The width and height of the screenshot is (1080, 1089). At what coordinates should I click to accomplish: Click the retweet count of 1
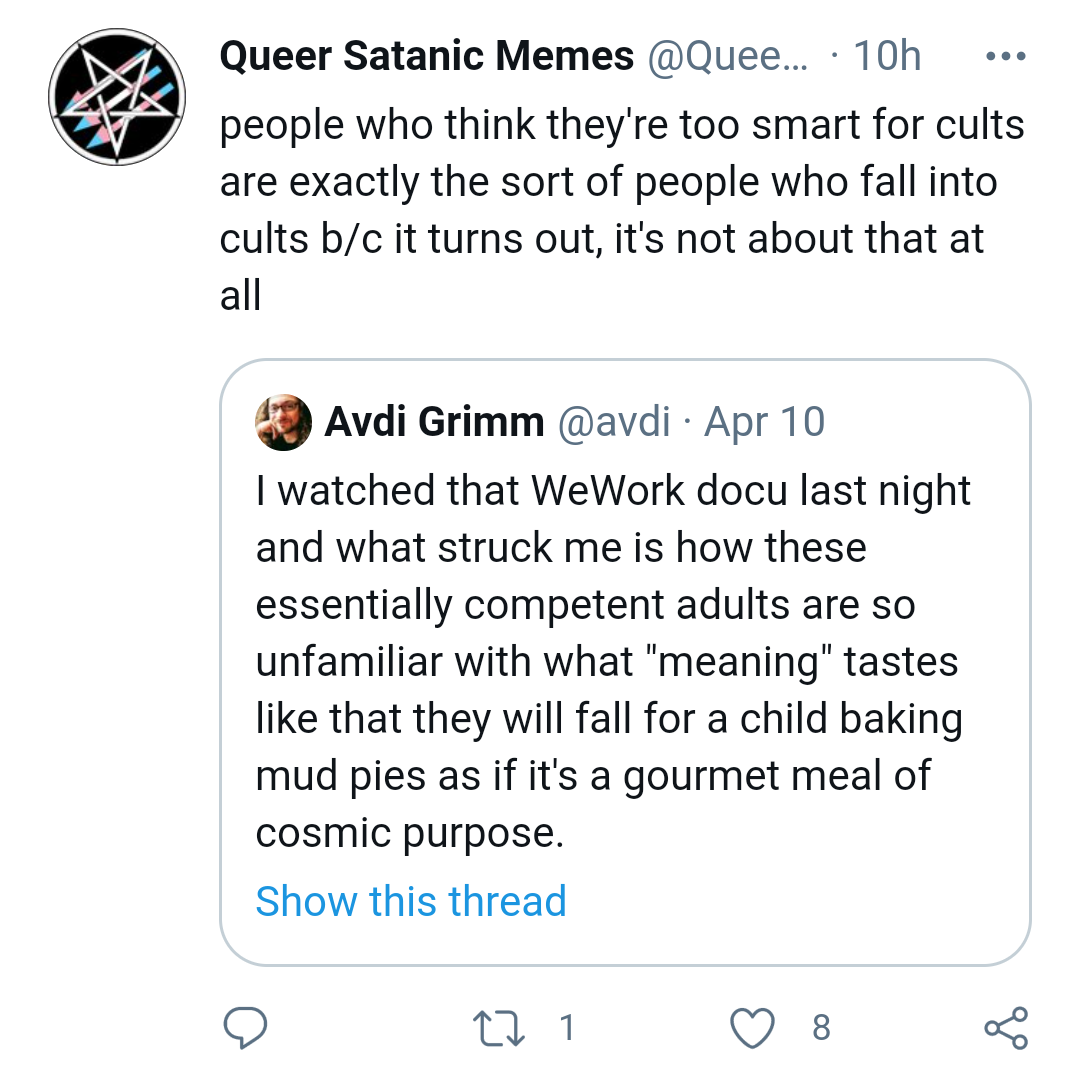coord(567,1027)
